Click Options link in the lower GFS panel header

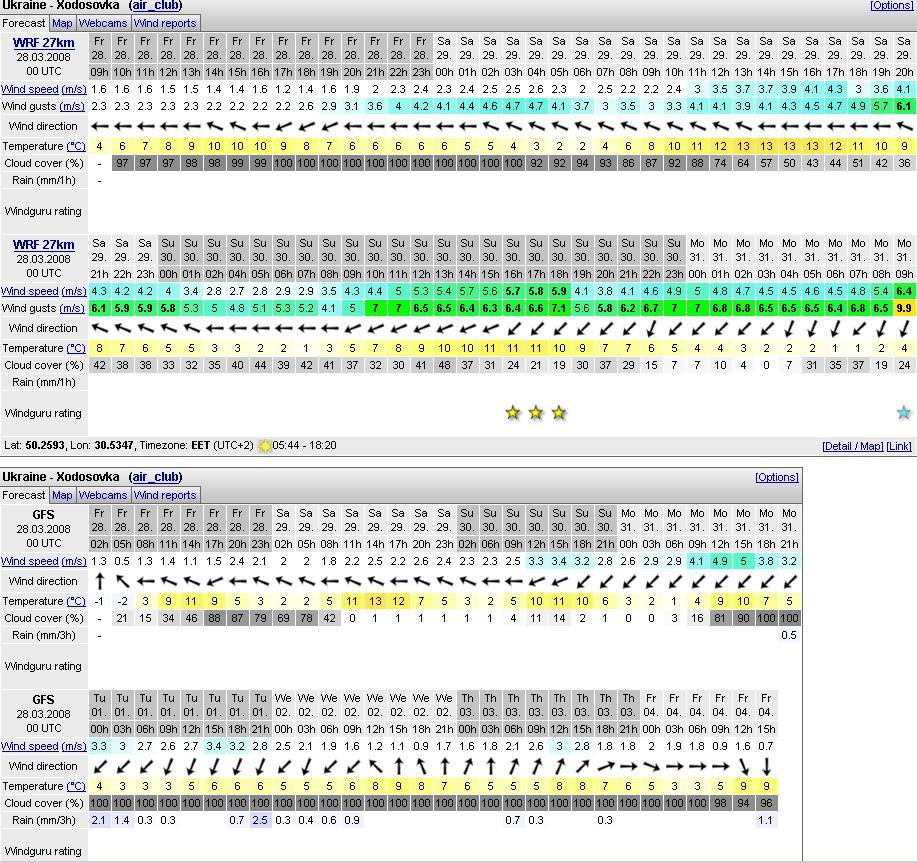(x=776, y=478)
